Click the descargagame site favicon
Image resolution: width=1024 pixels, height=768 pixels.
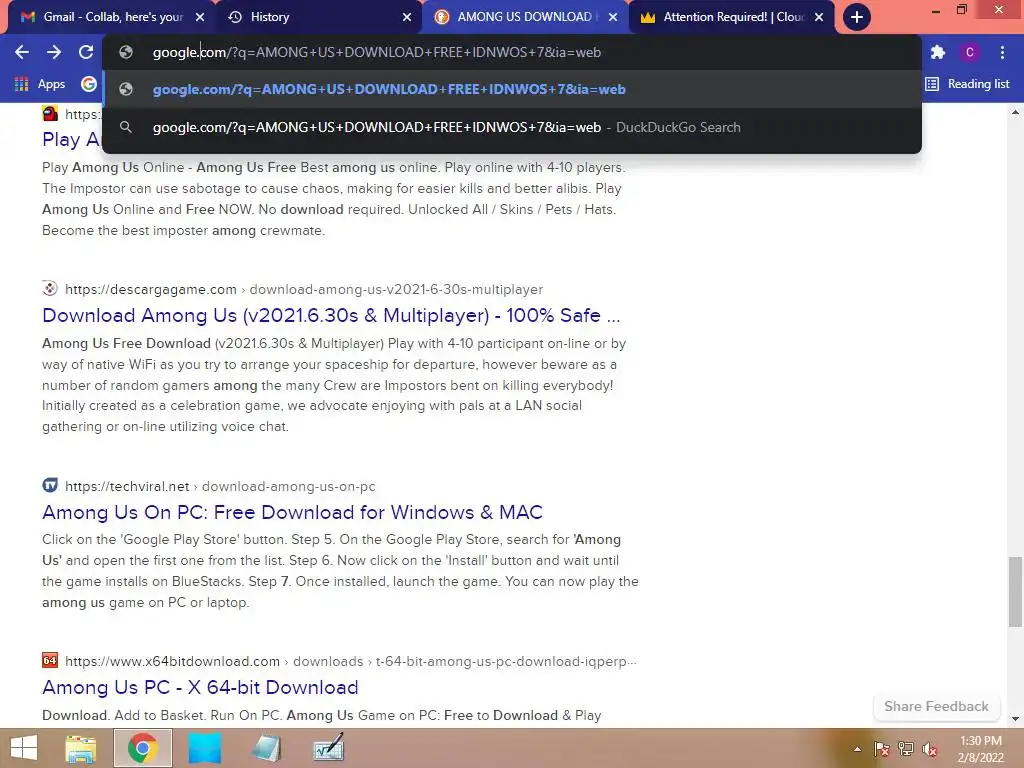50,288
